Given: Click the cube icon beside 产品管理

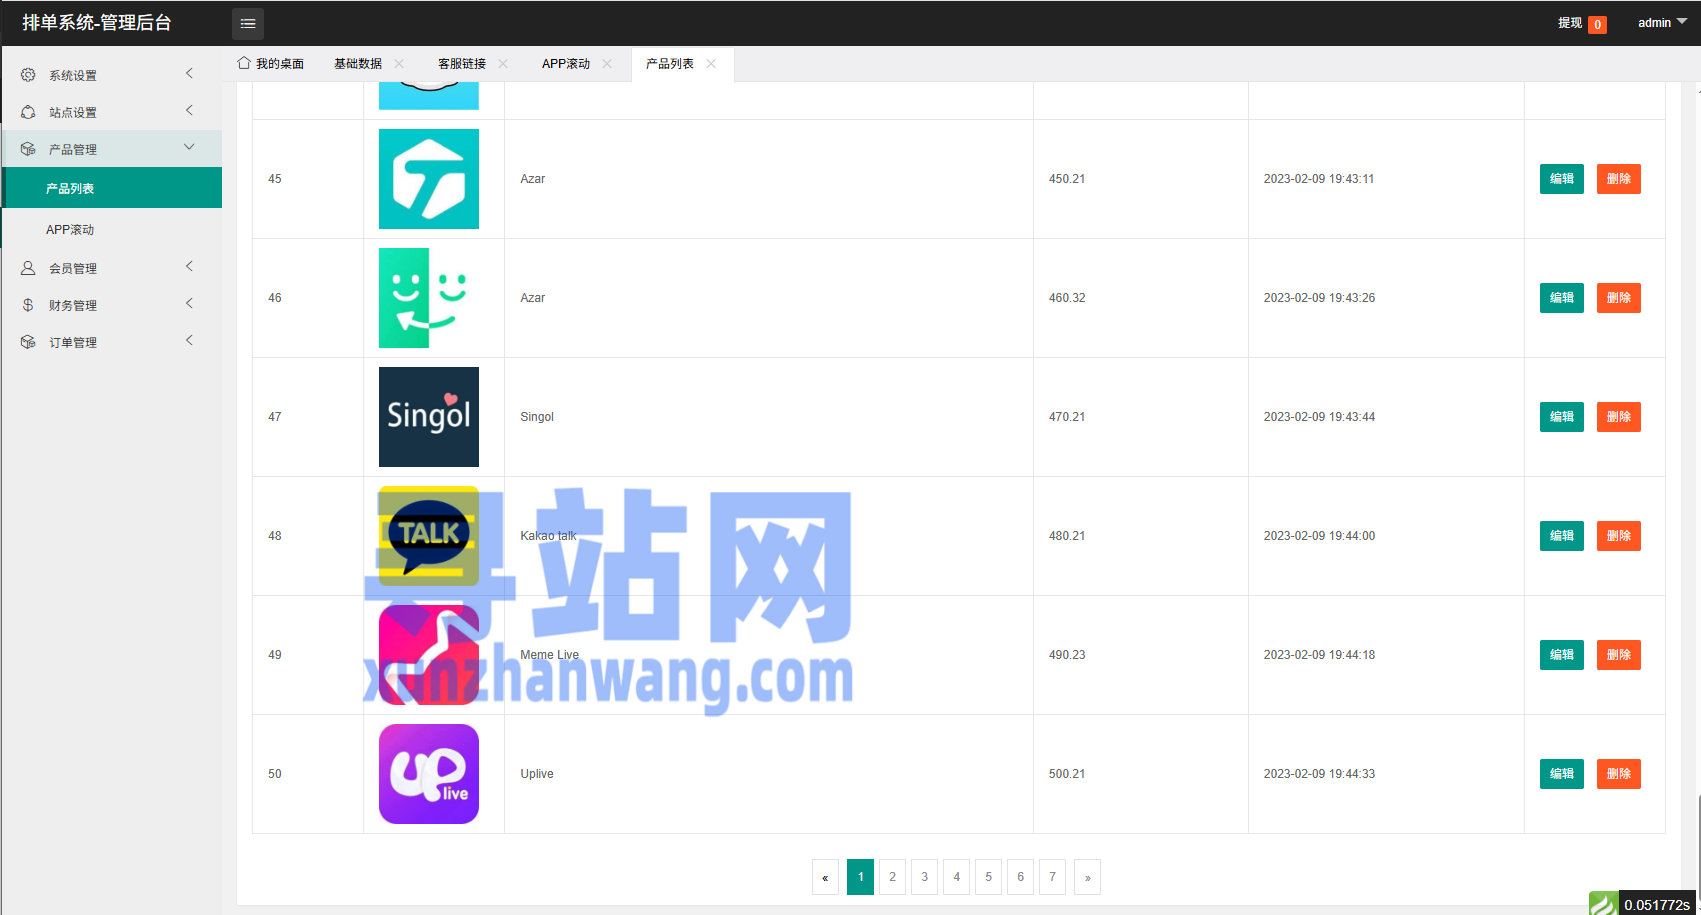Looking at the screenshot, I should pyautogui.click(x=28, y=149).
